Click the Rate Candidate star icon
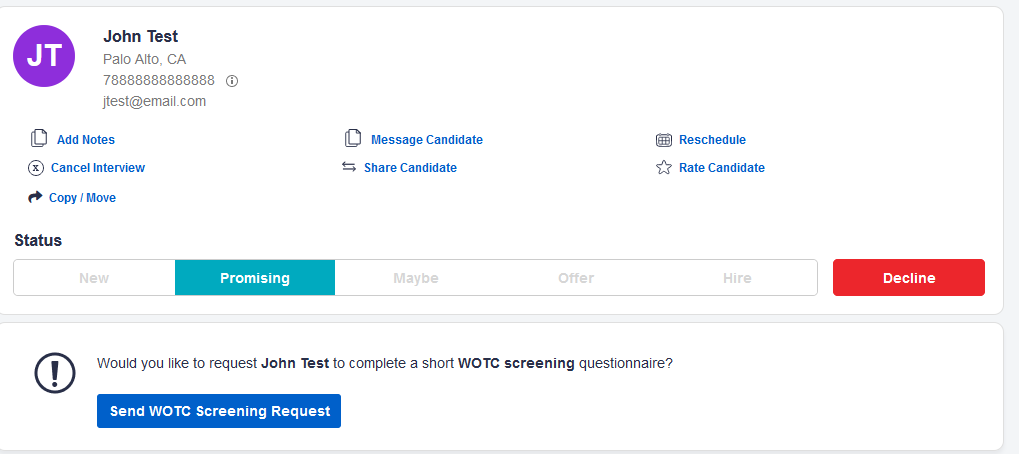Image resolution: width=1019 pixels, height=454 pixels. (663, 168)
